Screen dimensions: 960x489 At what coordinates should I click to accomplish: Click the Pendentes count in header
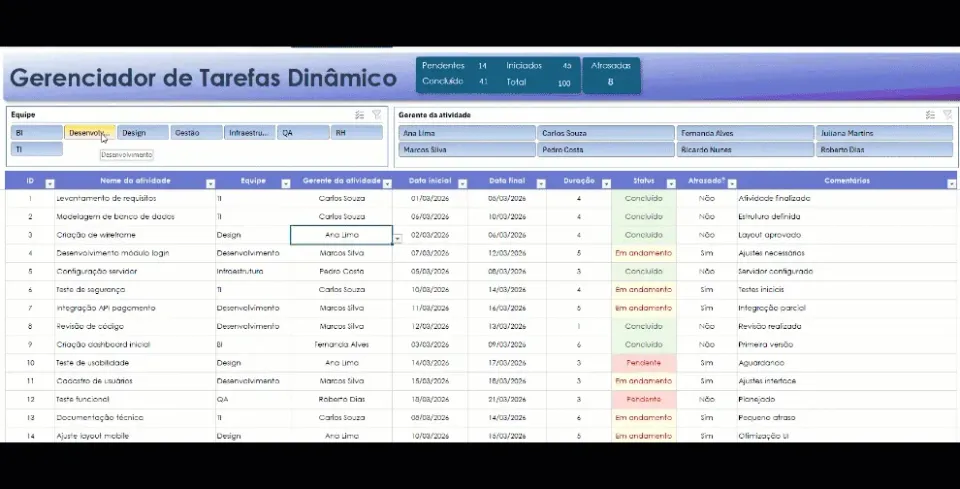coord(482,66)
